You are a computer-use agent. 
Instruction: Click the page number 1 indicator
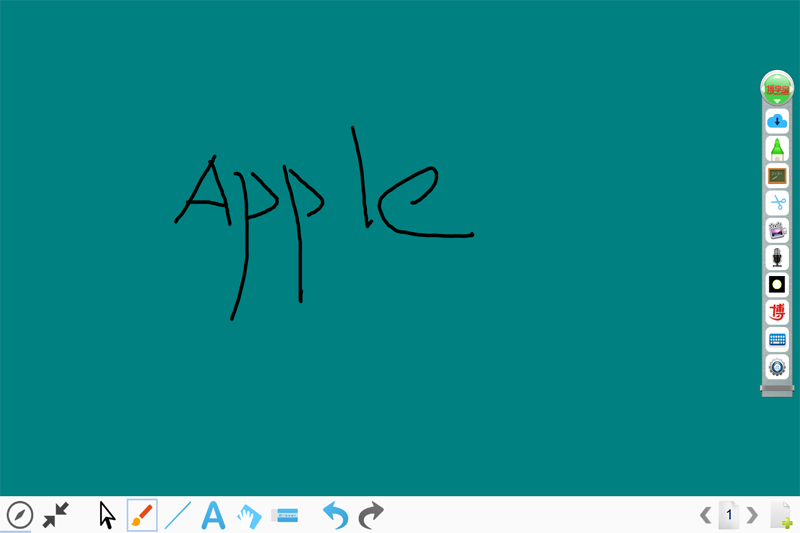click(x=729, y=515)
